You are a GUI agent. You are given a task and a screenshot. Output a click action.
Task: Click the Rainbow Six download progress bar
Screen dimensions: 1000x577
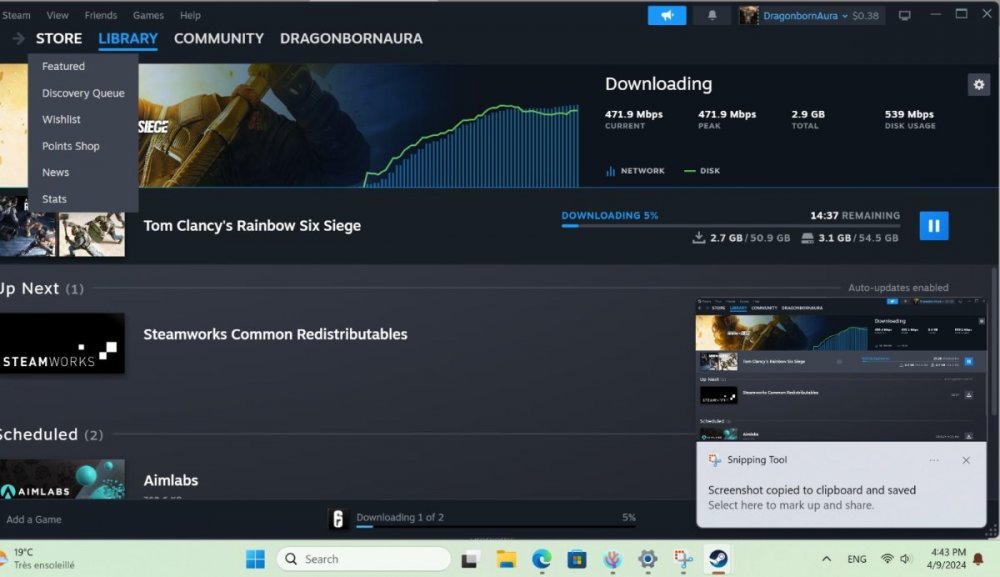pos(730,226)
